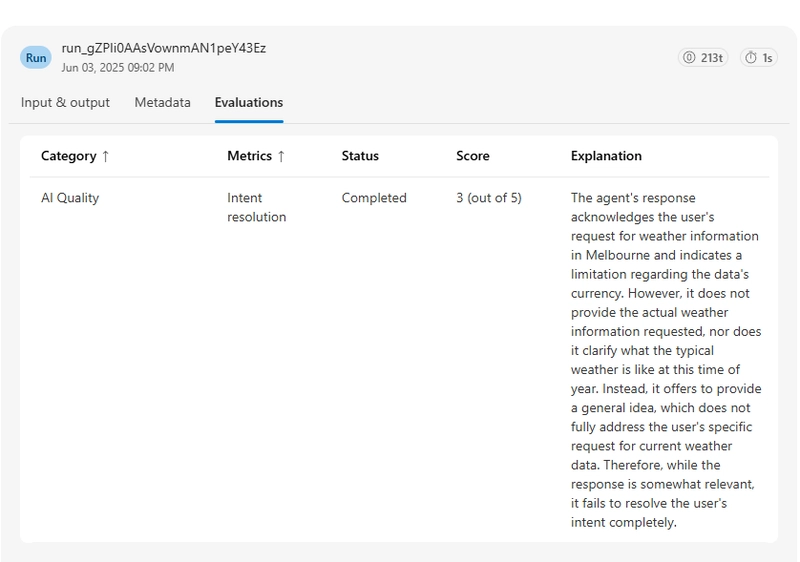Click the Score column header
This screenshot has height=562, width=800.
(473, 156)
